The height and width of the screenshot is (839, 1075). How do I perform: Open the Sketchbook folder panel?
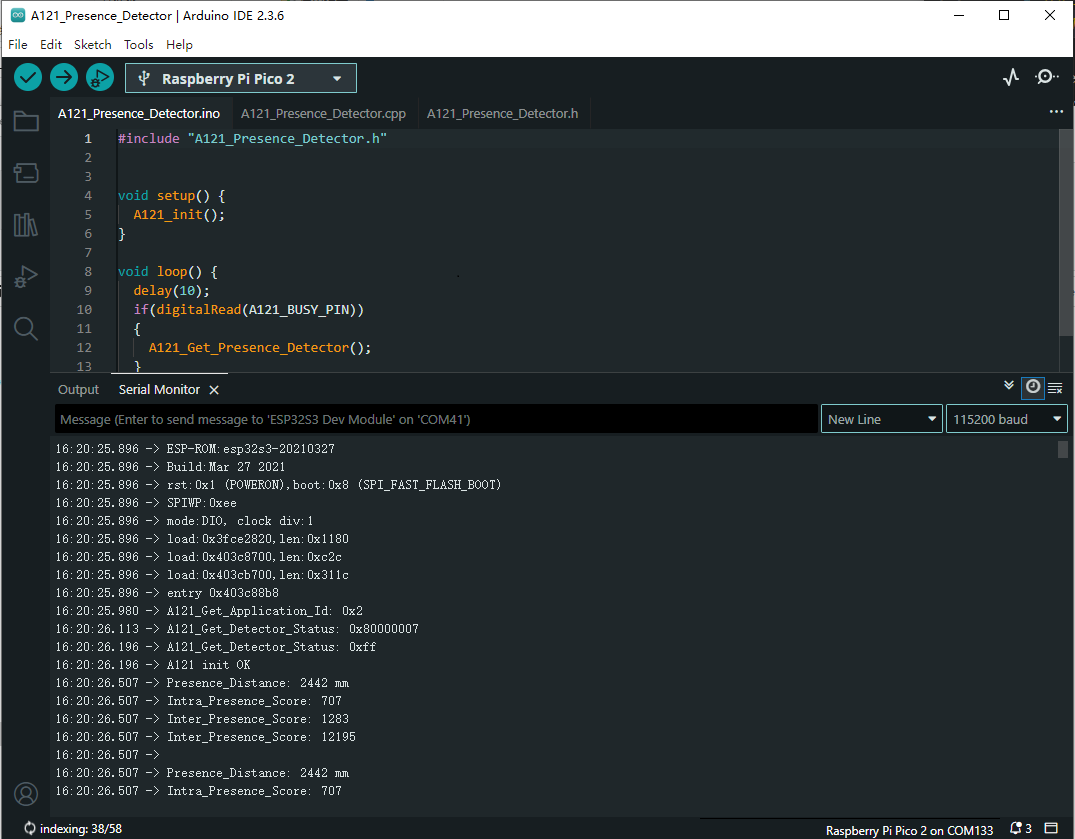click(26, 122)
